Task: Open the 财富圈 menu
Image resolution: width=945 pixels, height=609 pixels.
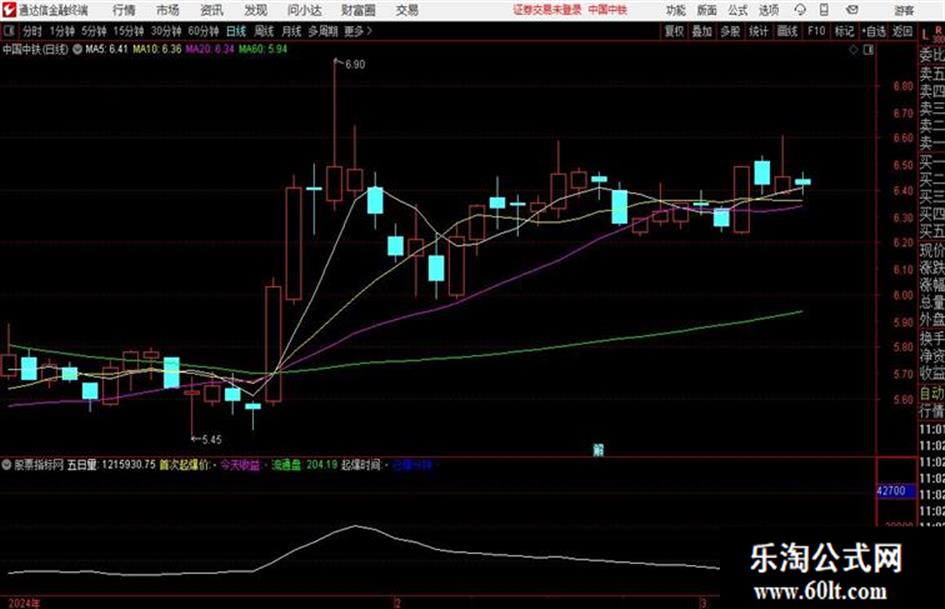Action: point(359,10)
